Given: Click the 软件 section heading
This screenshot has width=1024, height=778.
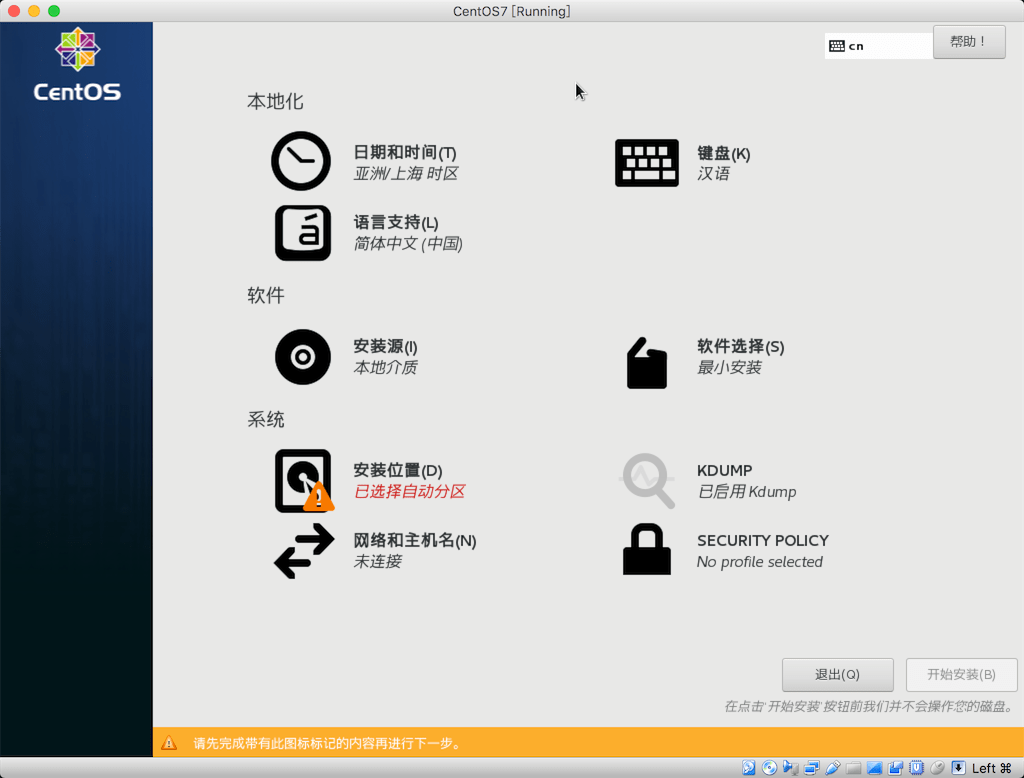Looking at the screenshot, I should pos(266,295).
